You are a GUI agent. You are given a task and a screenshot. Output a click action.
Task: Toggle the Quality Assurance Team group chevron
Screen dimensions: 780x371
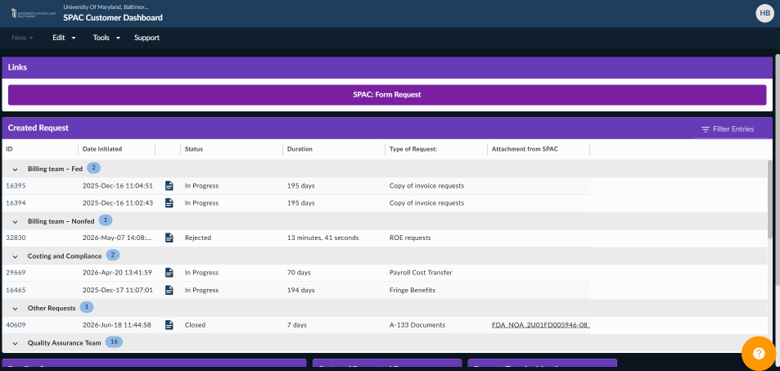click(x=15, y=343)
